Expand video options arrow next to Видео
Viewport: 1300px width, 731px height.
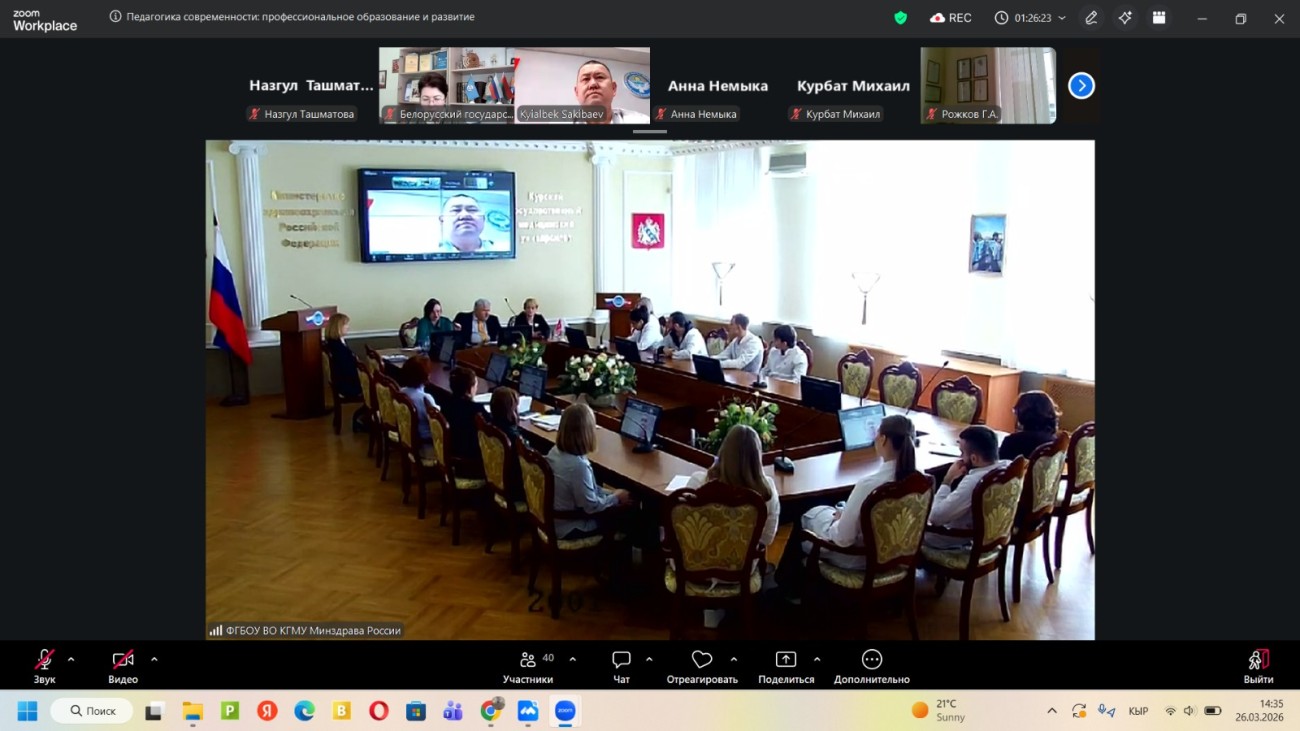[x=154, y=660]
